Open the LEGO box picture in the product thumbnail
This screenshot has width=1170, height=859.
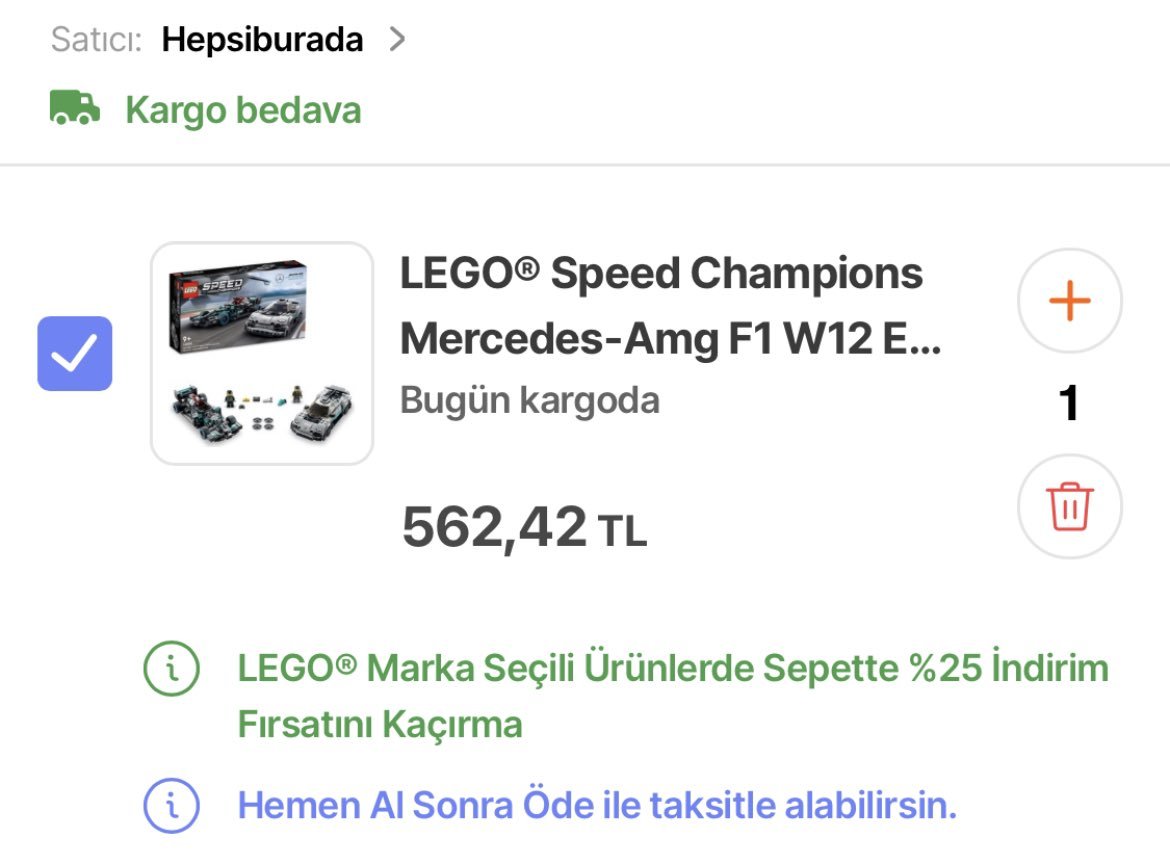(x=238, y=308)
